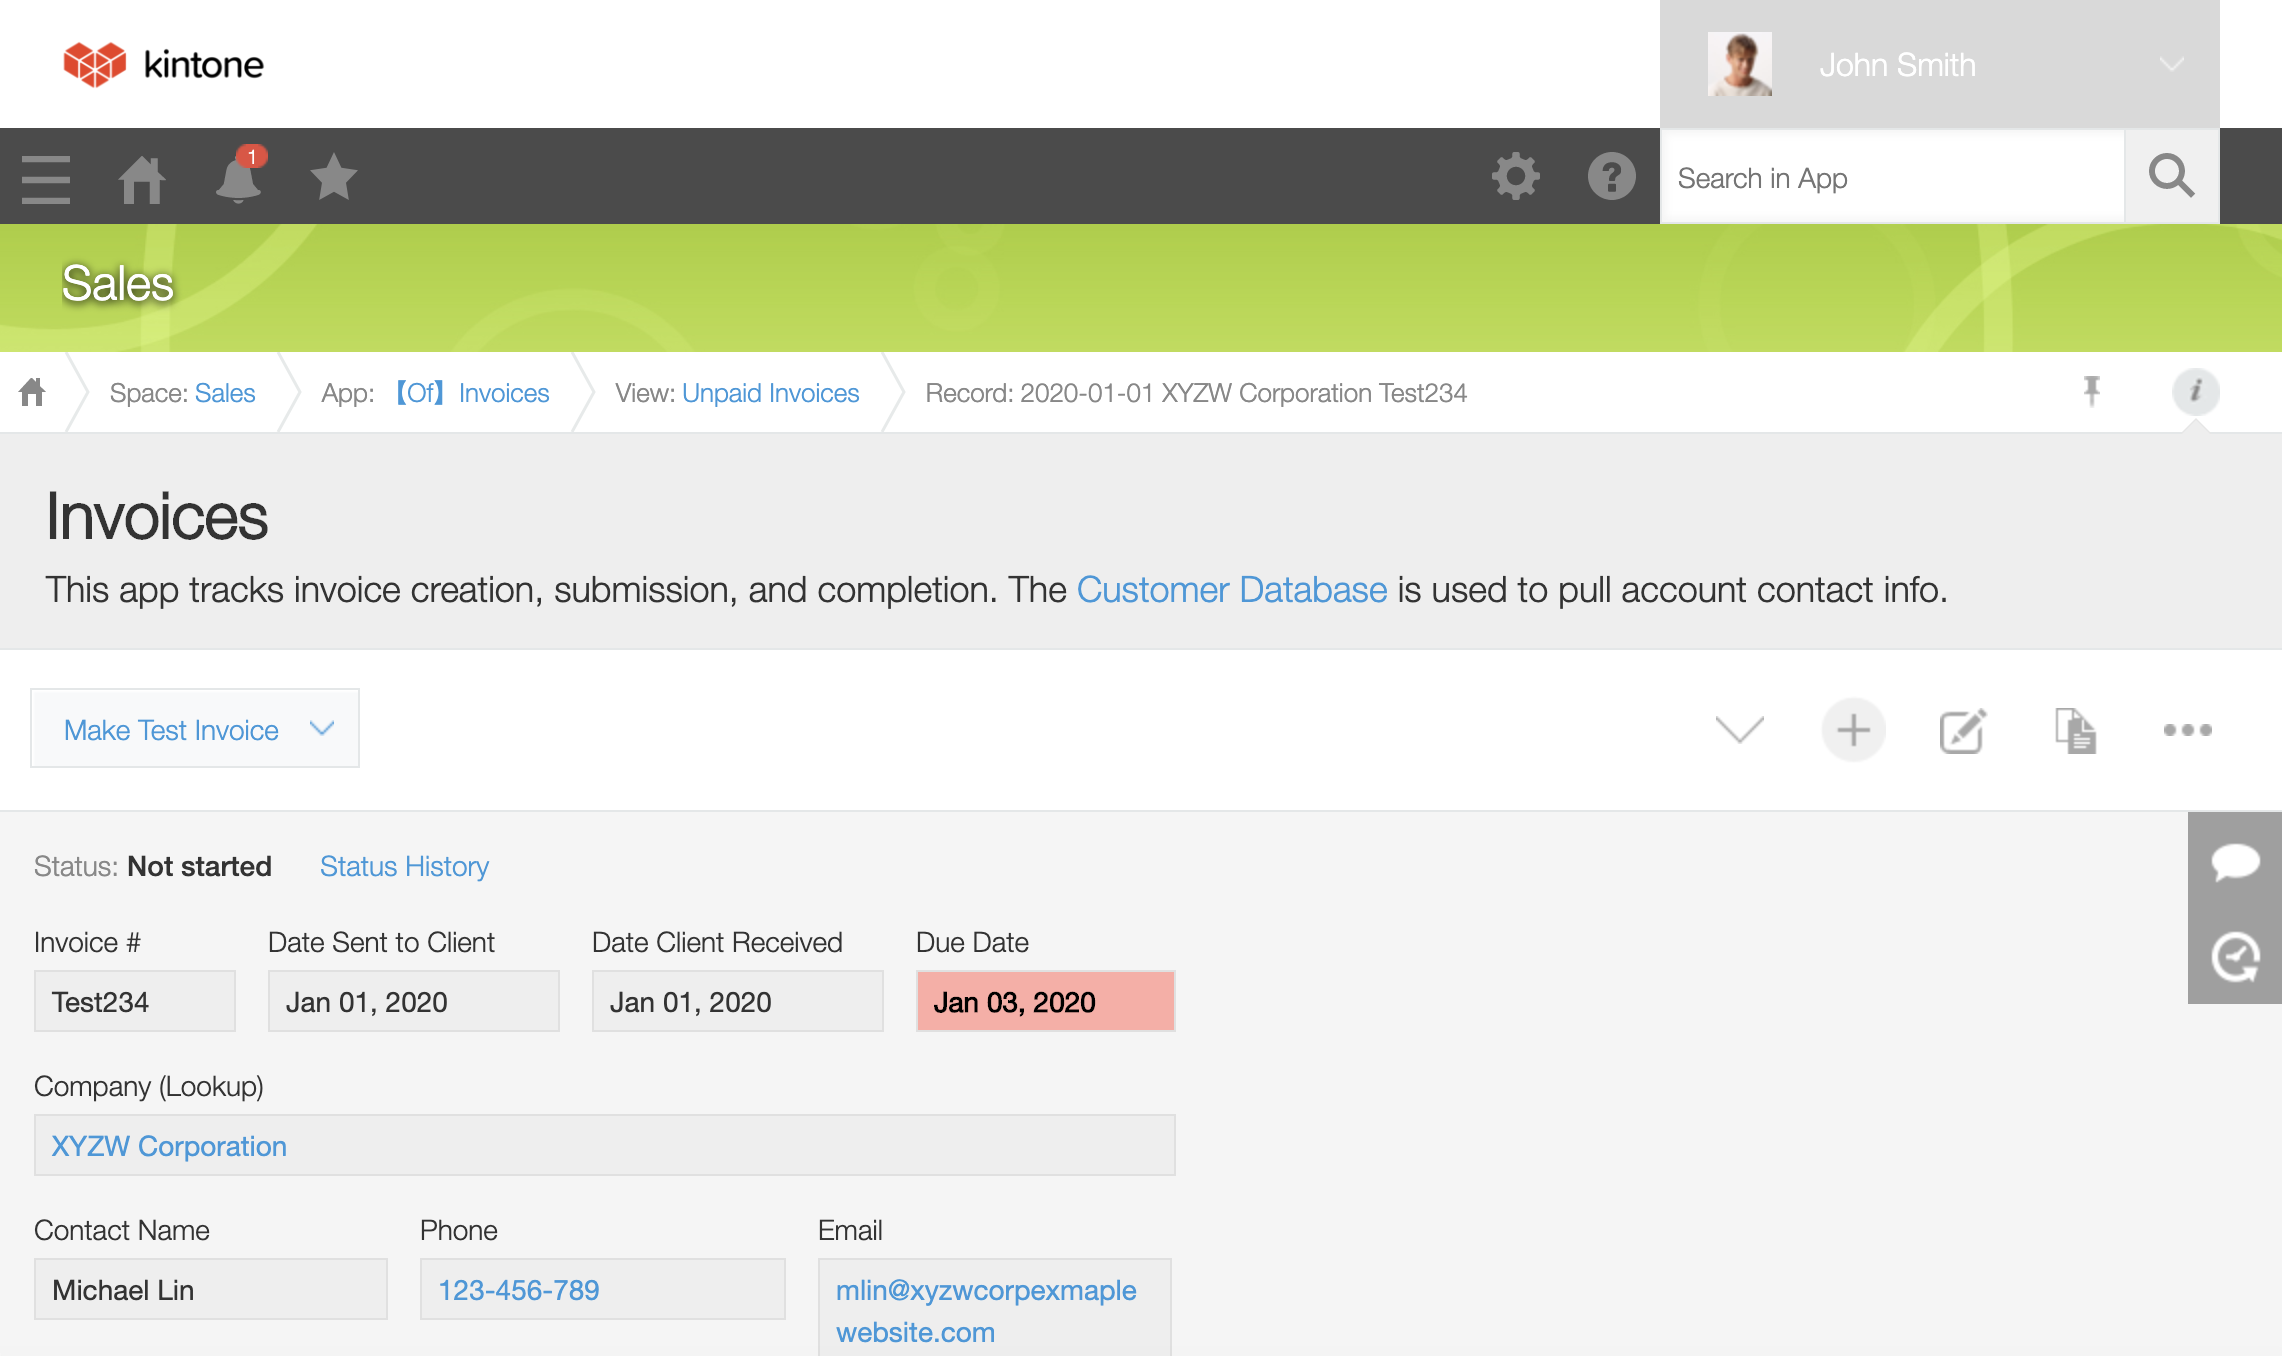Open the bookmarks star icon

[x=333, y=177]
